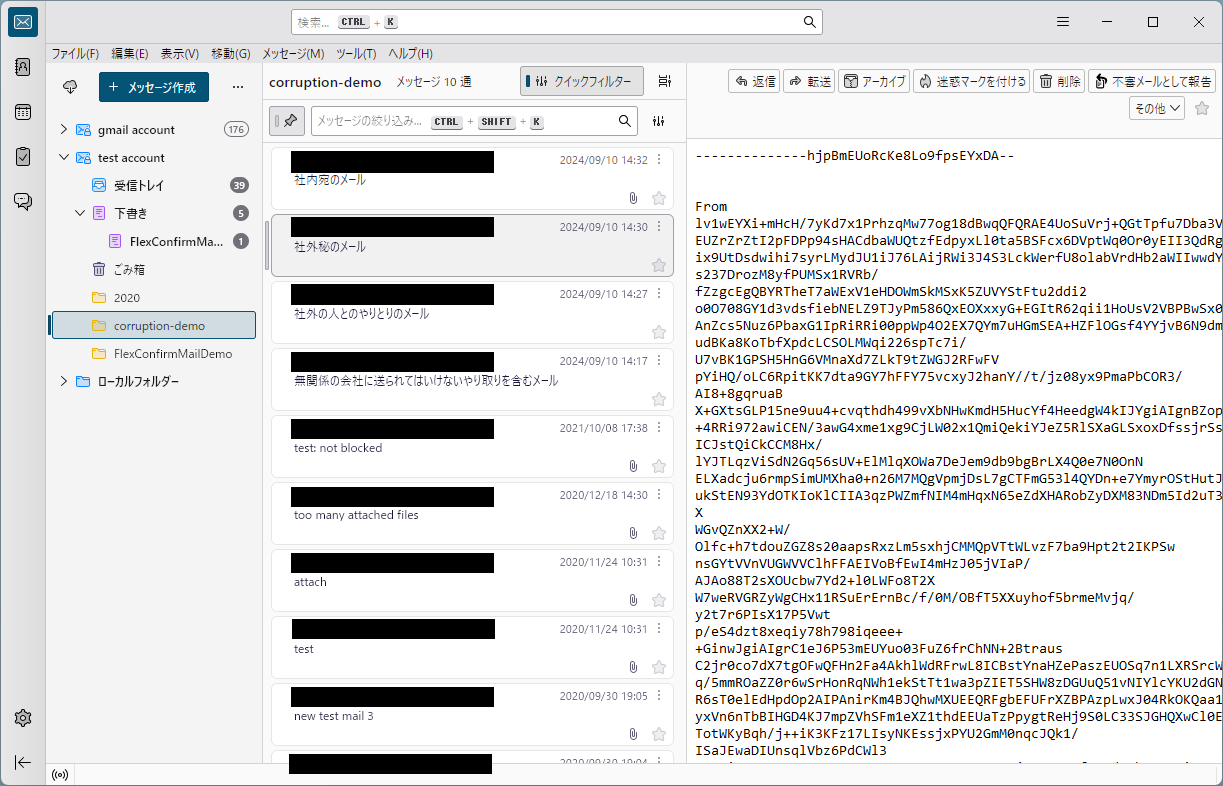Star the 社外秘のメール message
This screenshot has height=786, width=1223.
659,265
